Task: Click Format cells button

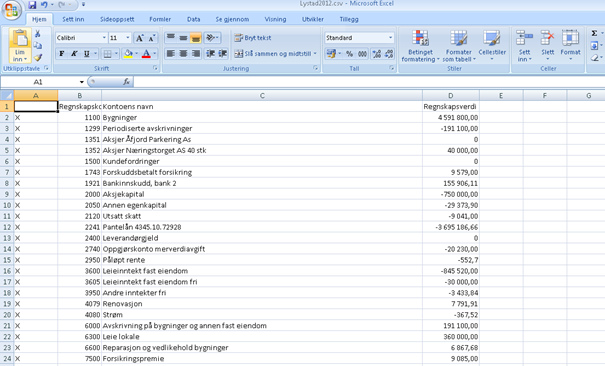Action: pos(570,46)
